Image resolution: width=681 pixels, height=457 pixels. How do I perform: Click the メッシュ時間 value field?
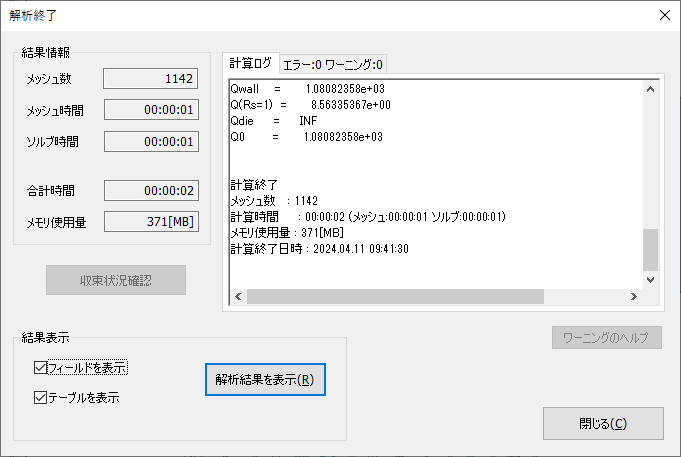151,111
